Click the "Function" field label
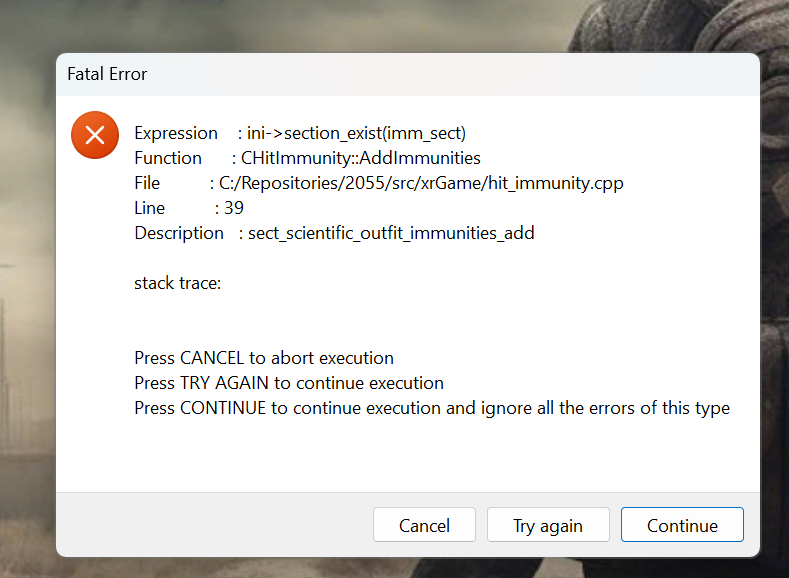The width and height of the screenshot is (789, 578). click(168, 158)
